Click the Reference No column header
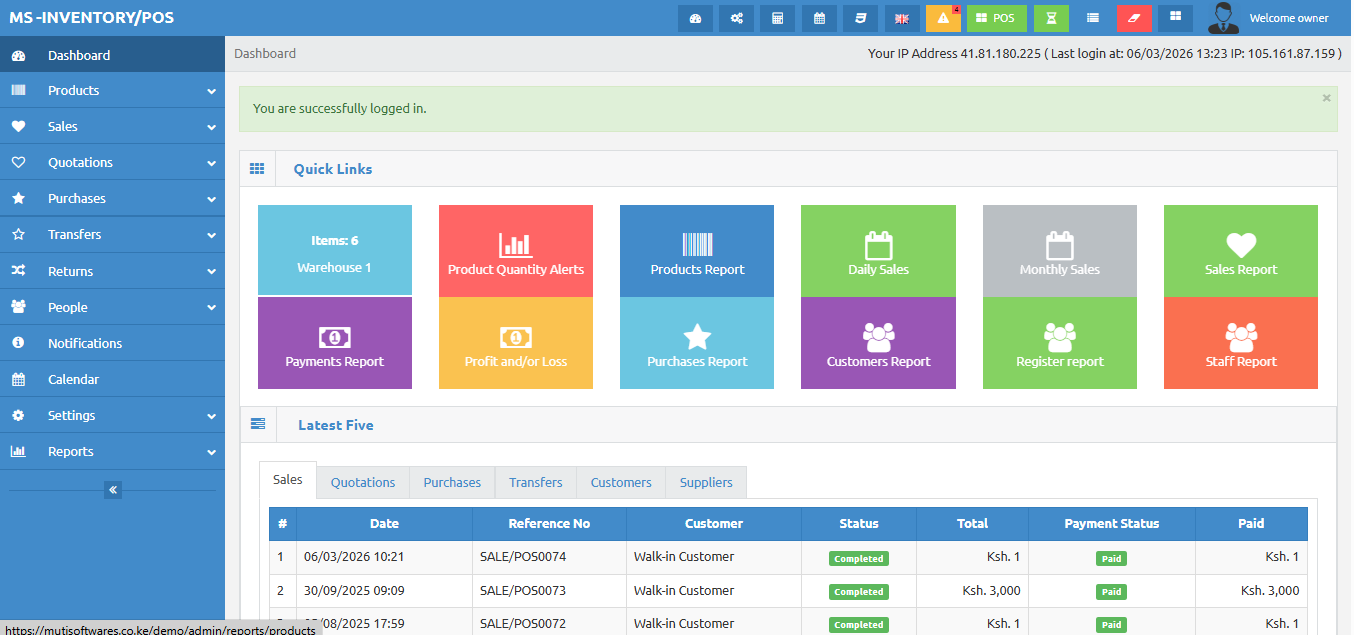Screen dimensions: 1354x635 [549, 523]
